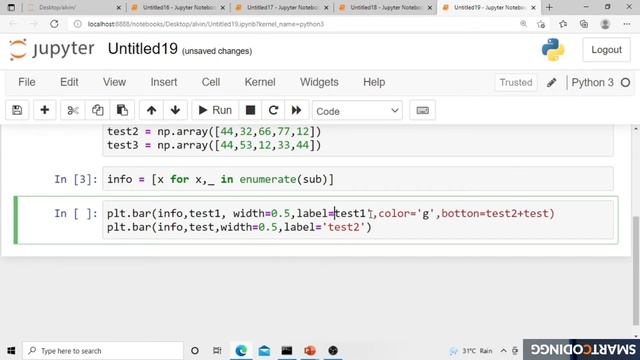
Task: Open the Edit menu
Action: click(x=69, y=82)
